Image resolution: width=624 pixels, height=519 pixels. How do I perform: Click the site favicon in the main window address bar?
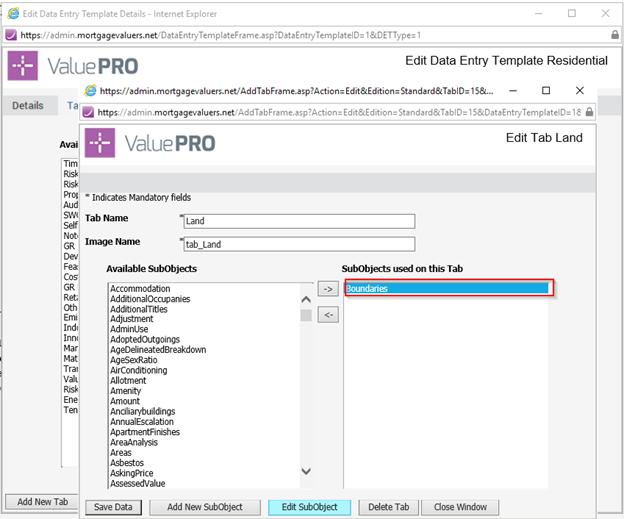pyautogui.click(x=11, y=35)
